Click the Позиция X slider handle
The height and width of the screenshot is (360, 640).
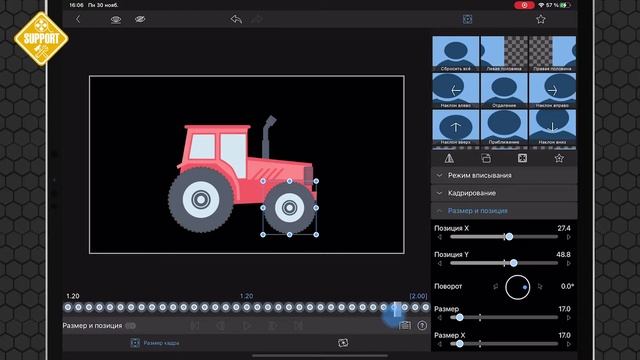point(509,237)
